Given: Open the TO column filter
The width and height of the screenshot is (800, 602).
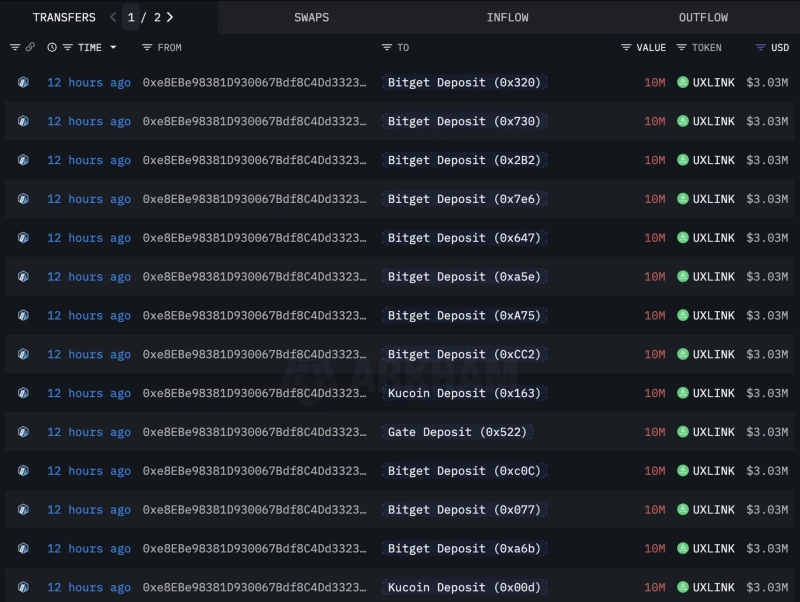Looking at the screenshot, I should pyautogui.click(x=387, y=47).
